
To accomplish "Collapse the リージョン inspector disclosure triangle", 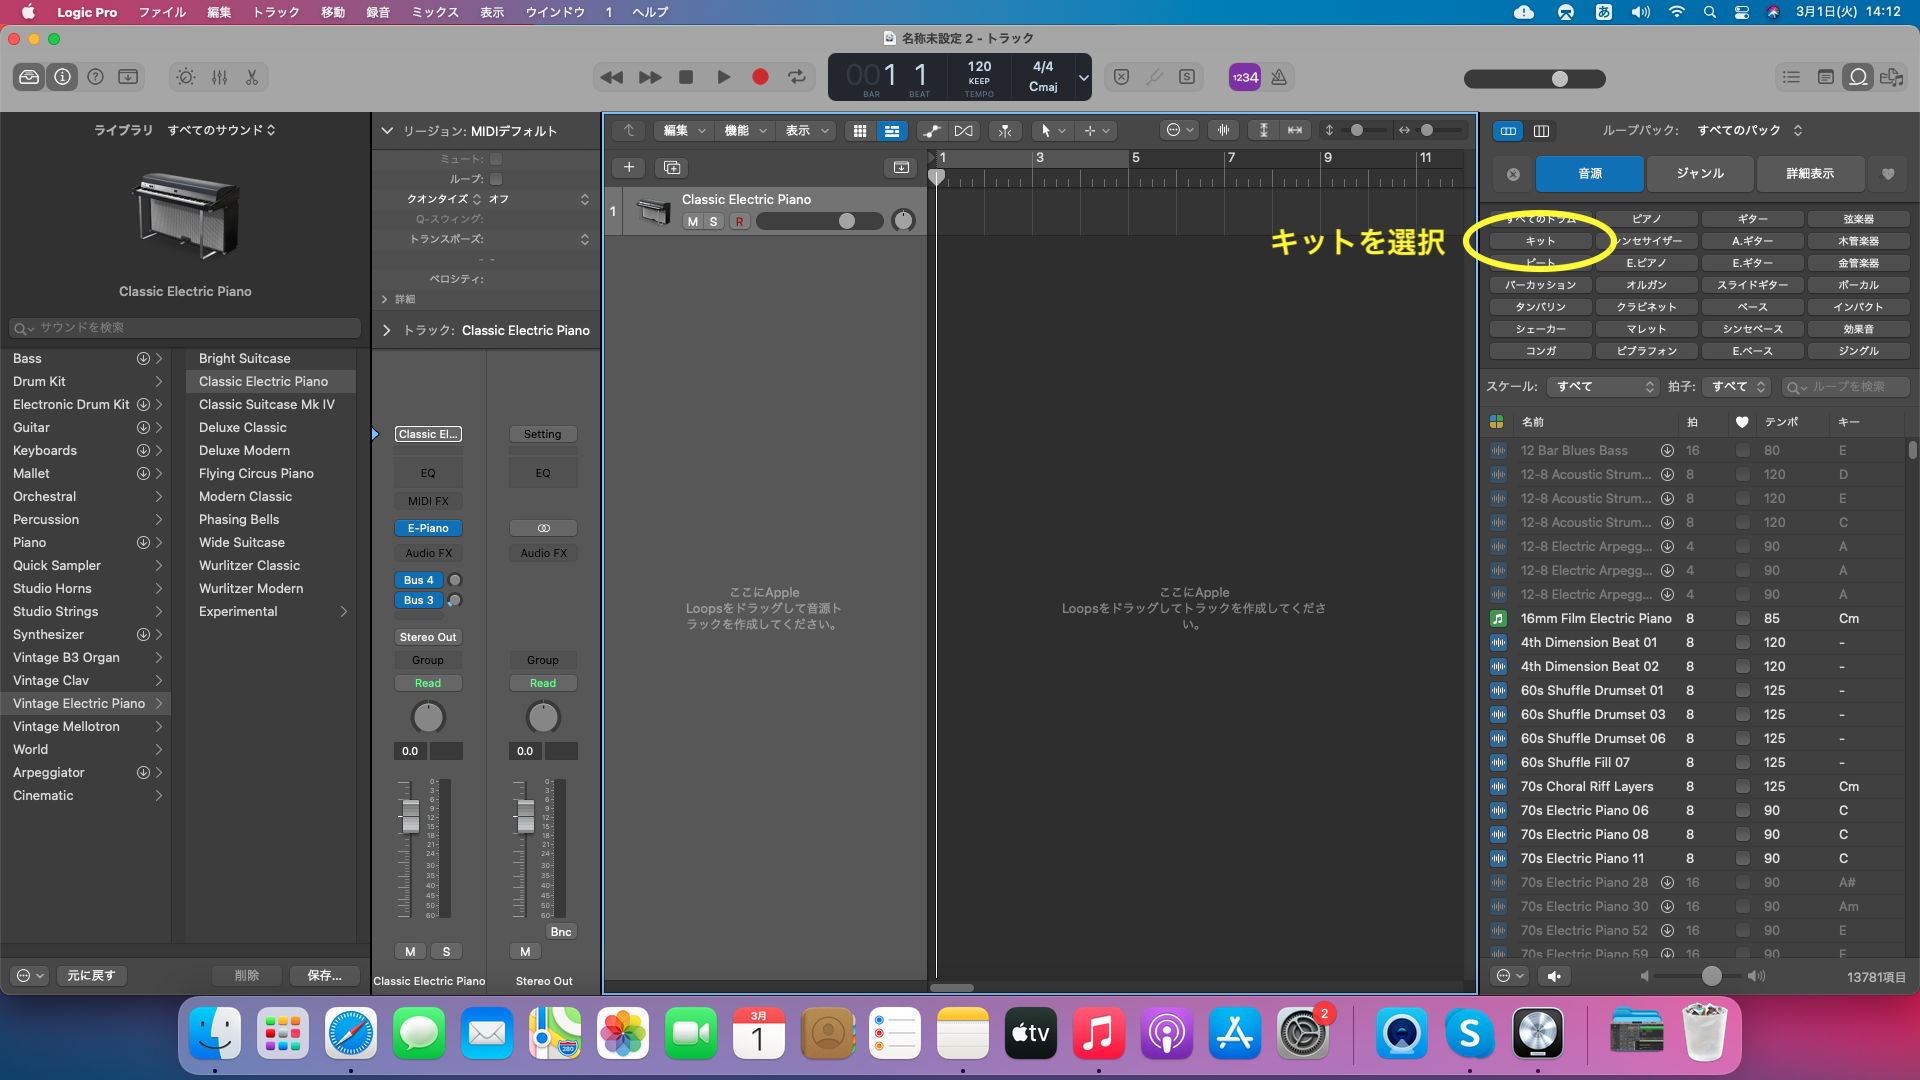I will click(388, 131).
